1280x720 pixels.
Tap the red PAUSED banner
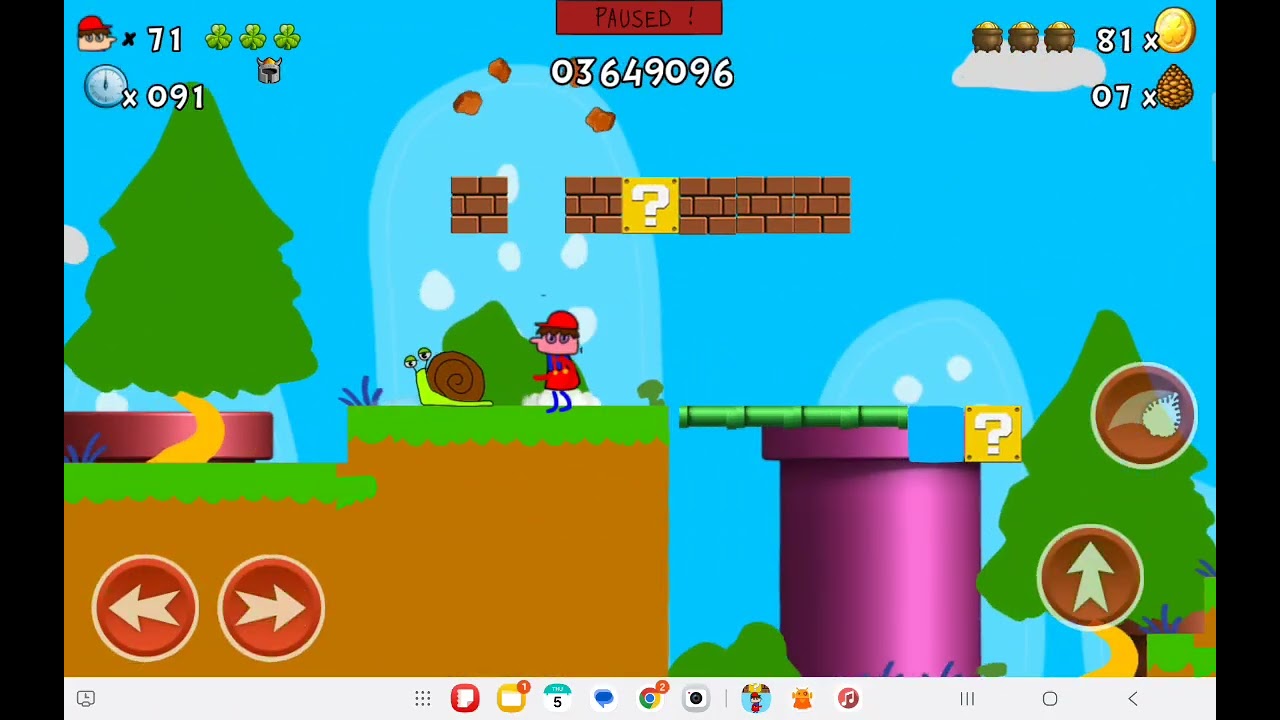tap(639, 18)
